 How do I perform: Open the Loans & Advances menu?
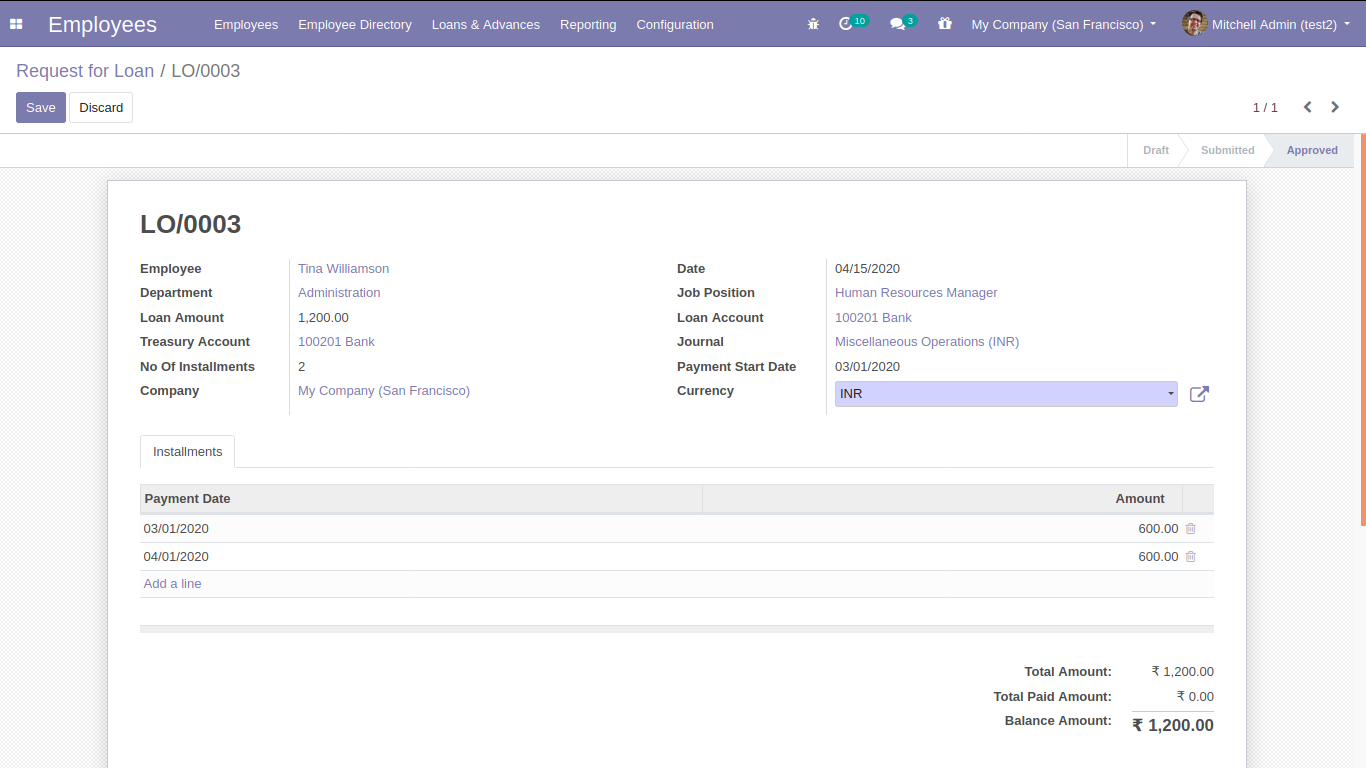[x=485, y=24]
